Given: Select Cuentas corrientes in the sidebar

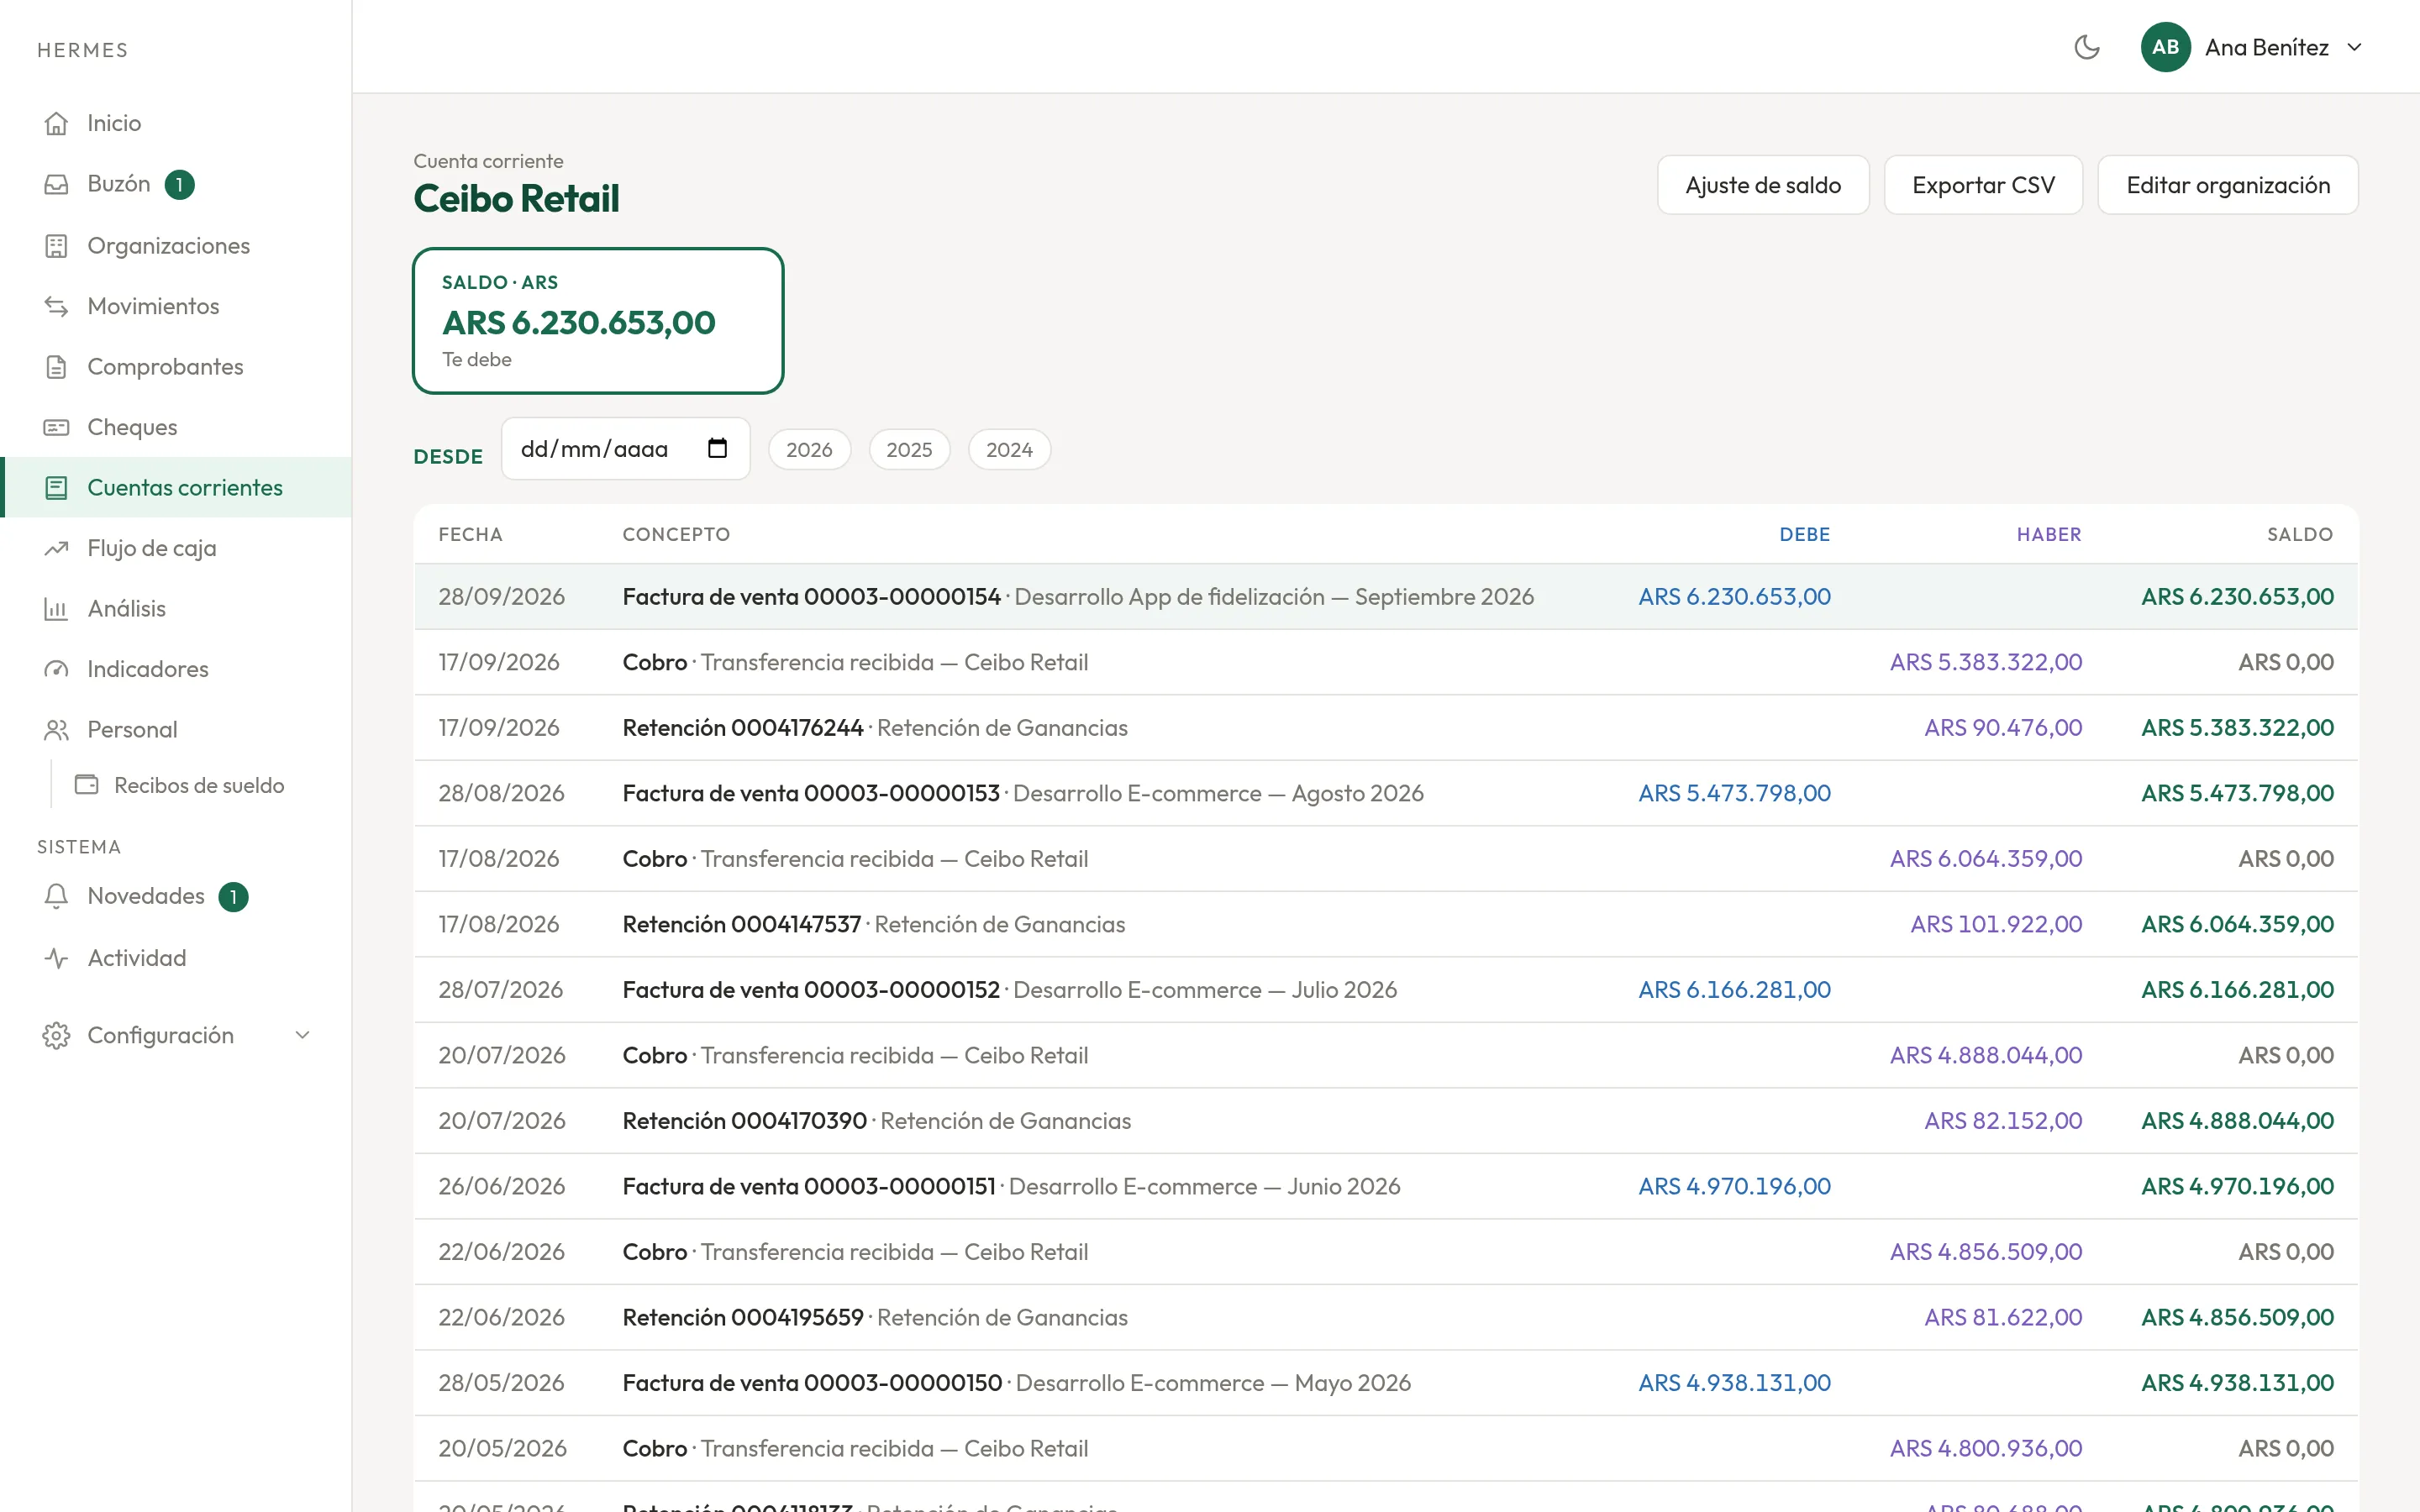Looking at the screenshot, I should [176, 487].
